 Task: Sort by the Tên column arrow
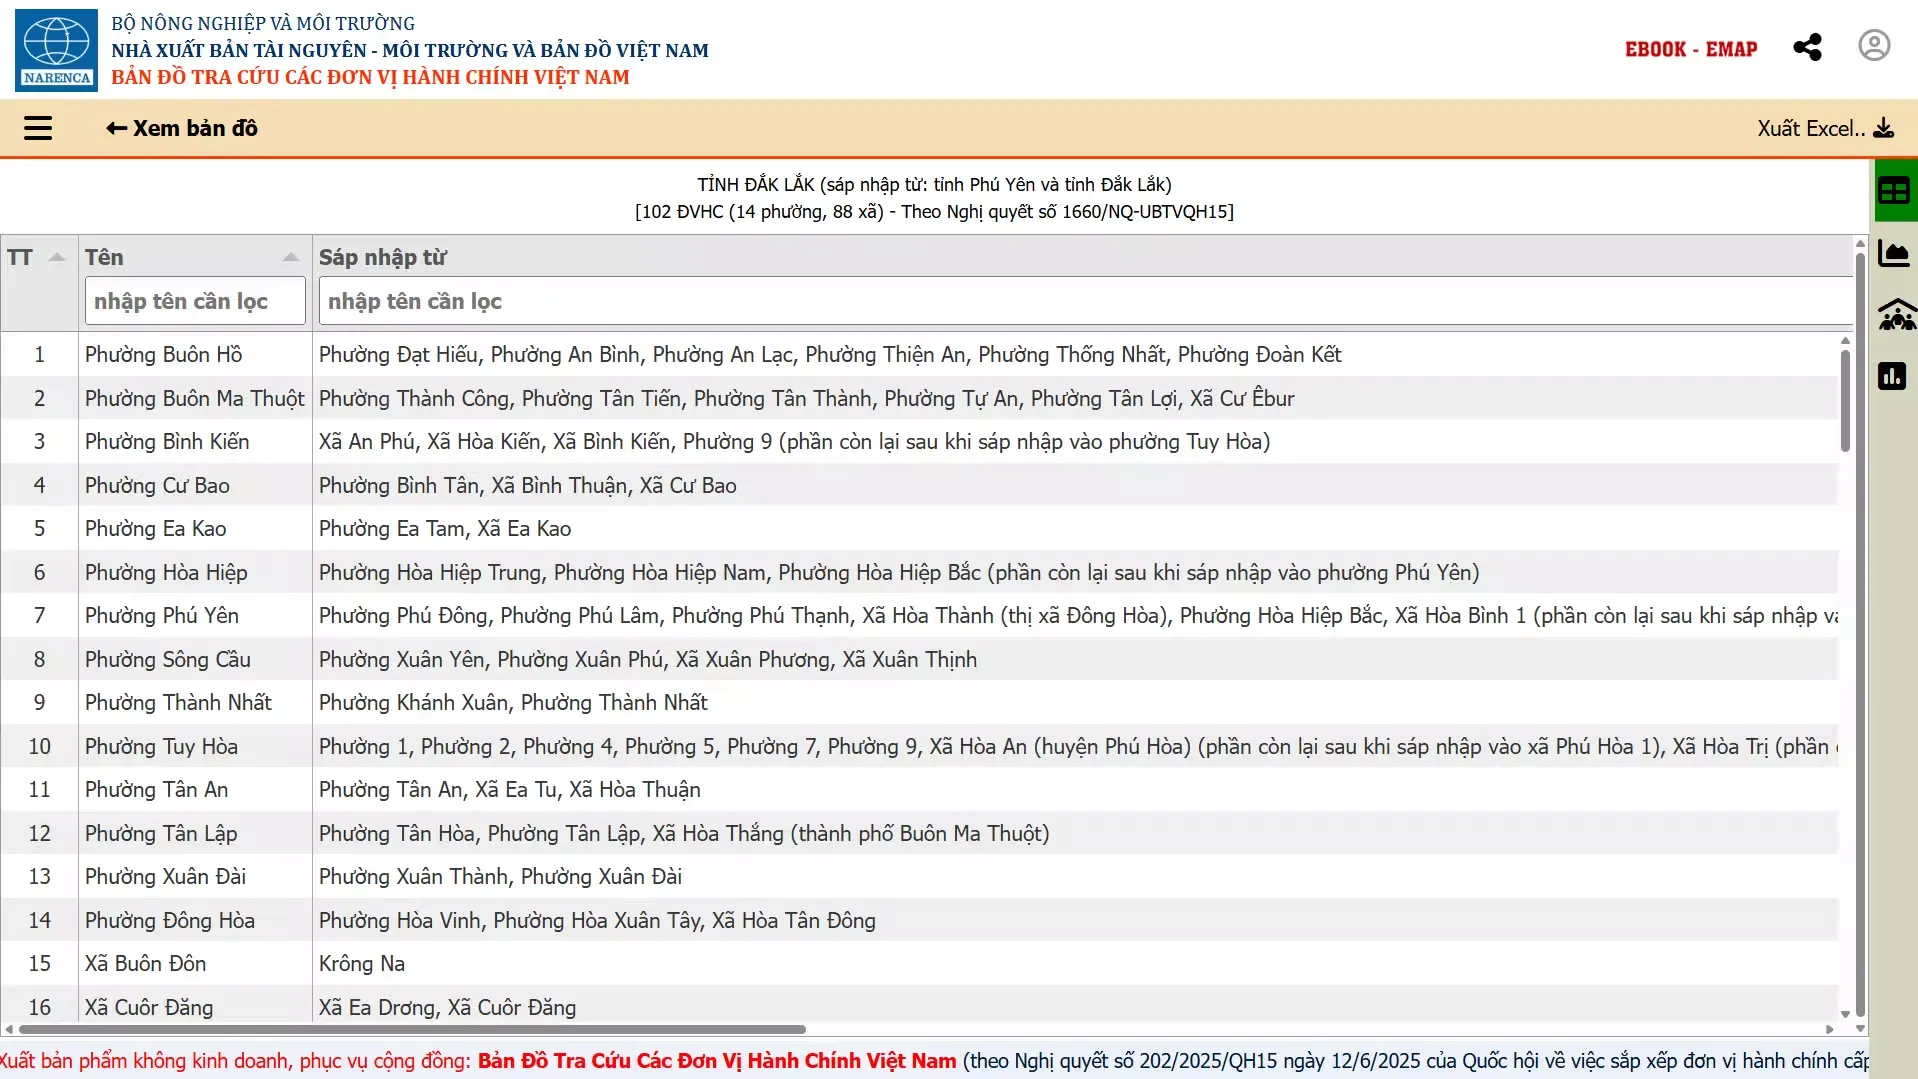click(291, 257)
